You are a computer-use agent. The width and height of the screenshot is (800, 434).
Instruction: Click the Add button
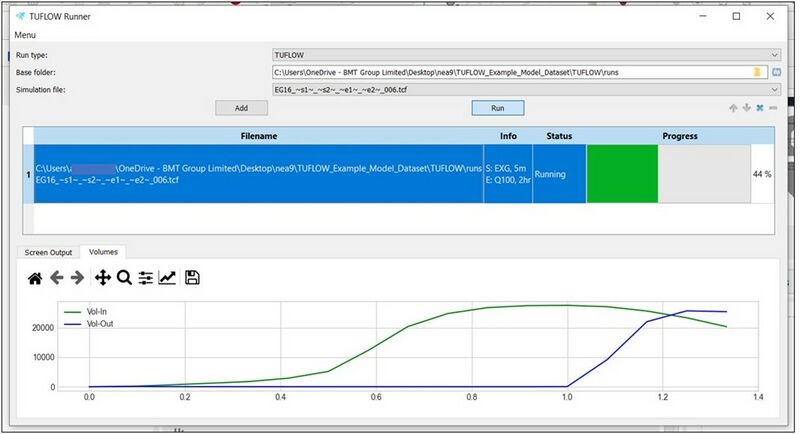241,107
